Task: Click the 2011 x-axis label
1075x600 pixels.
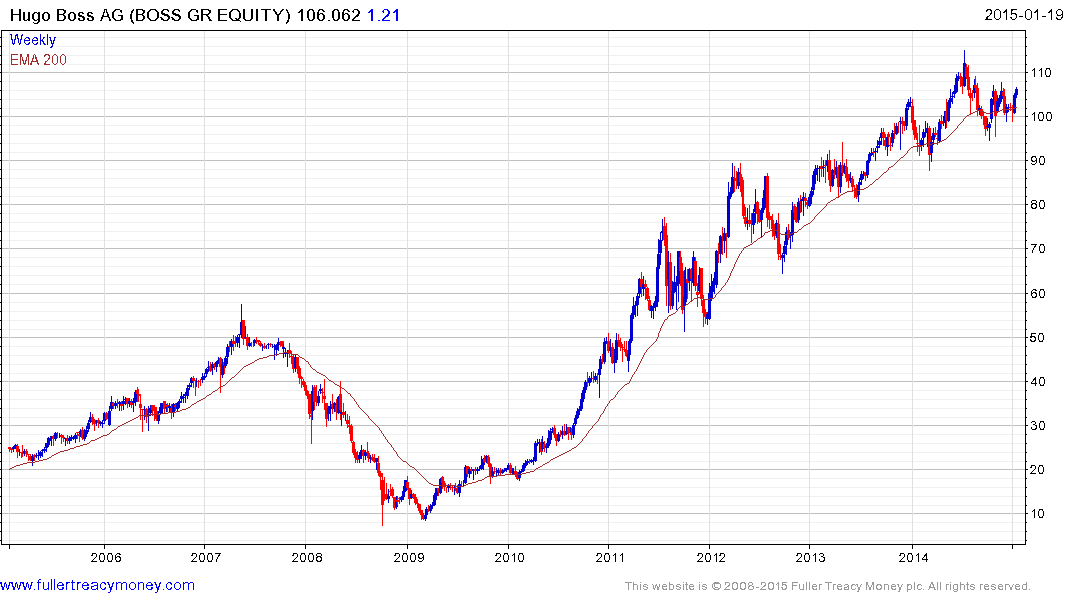Action: pyautogui.click(x=610, y=557)
